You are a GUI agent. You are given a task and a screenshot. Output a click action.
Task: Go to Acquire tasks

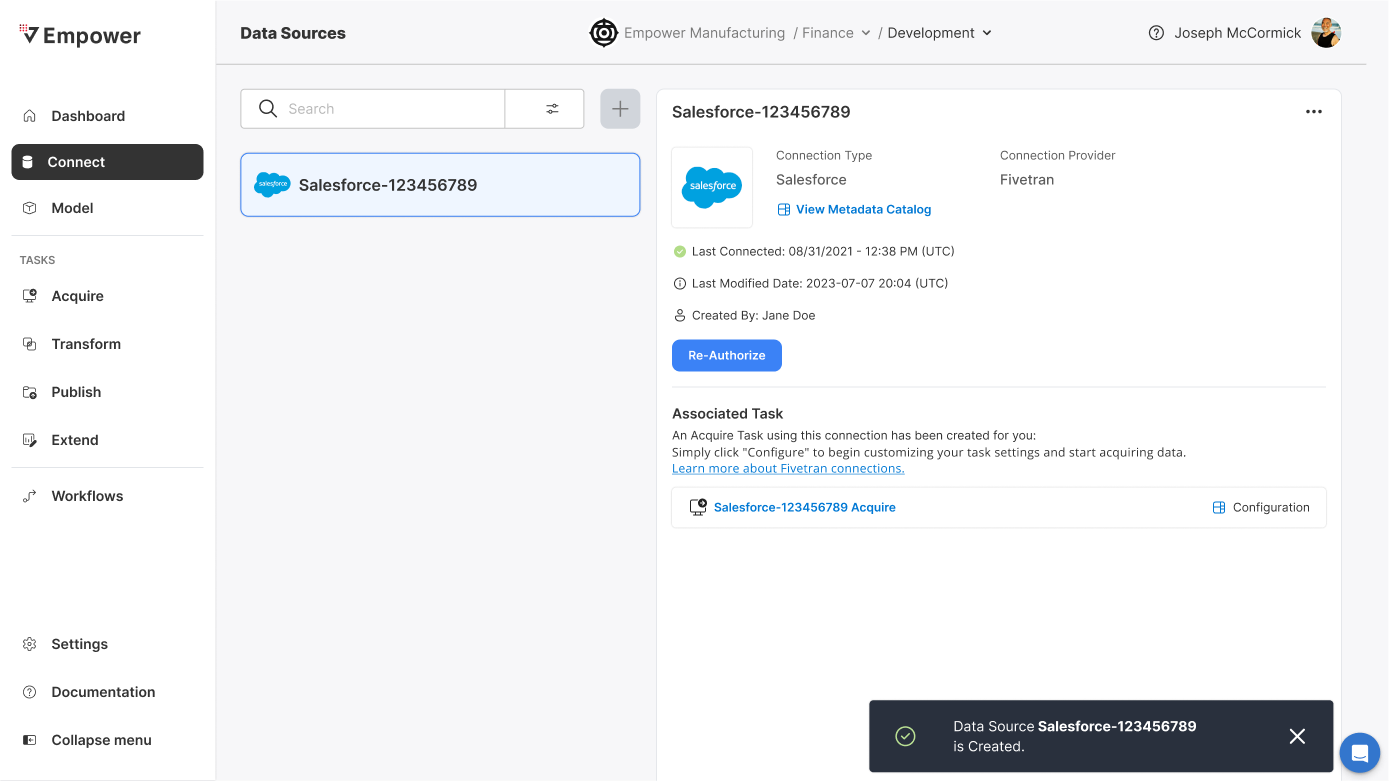pyautogui.click(x=77, y=296)
